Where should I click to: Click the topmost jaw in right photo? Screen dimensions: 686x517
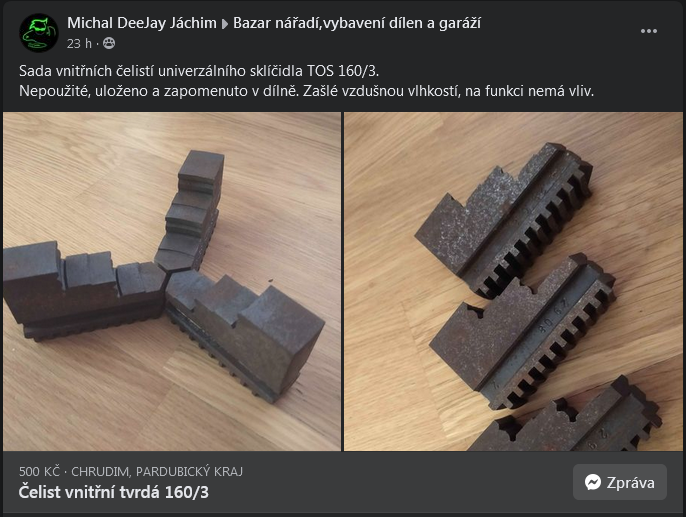(x=503, y=219)
